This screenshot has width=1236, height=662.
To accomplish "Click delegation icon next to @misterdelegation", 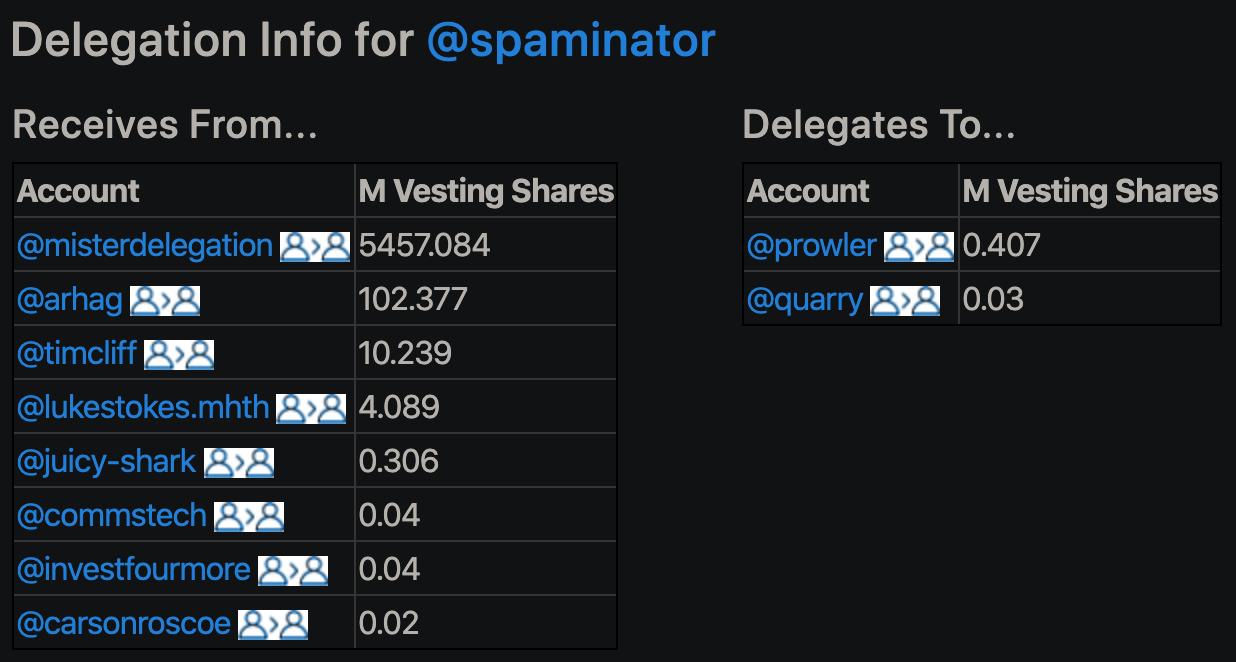I will [x=315, y=246].
